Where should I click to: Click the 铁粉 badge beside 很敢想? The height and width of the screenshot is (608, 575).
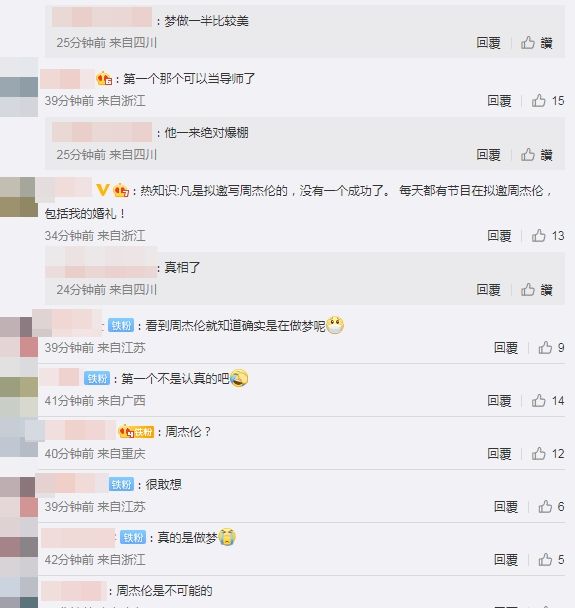coord(121,484)
